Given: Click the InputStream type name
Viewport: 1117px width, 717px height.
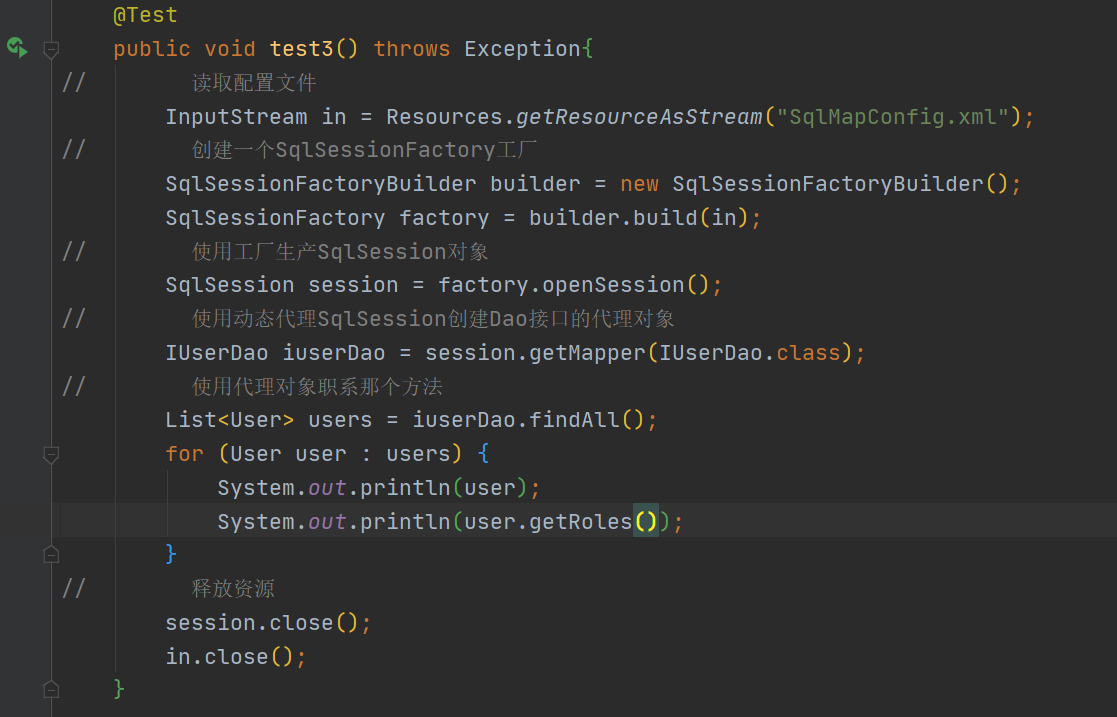Looking at the screenshot, I should pos(237,116).
